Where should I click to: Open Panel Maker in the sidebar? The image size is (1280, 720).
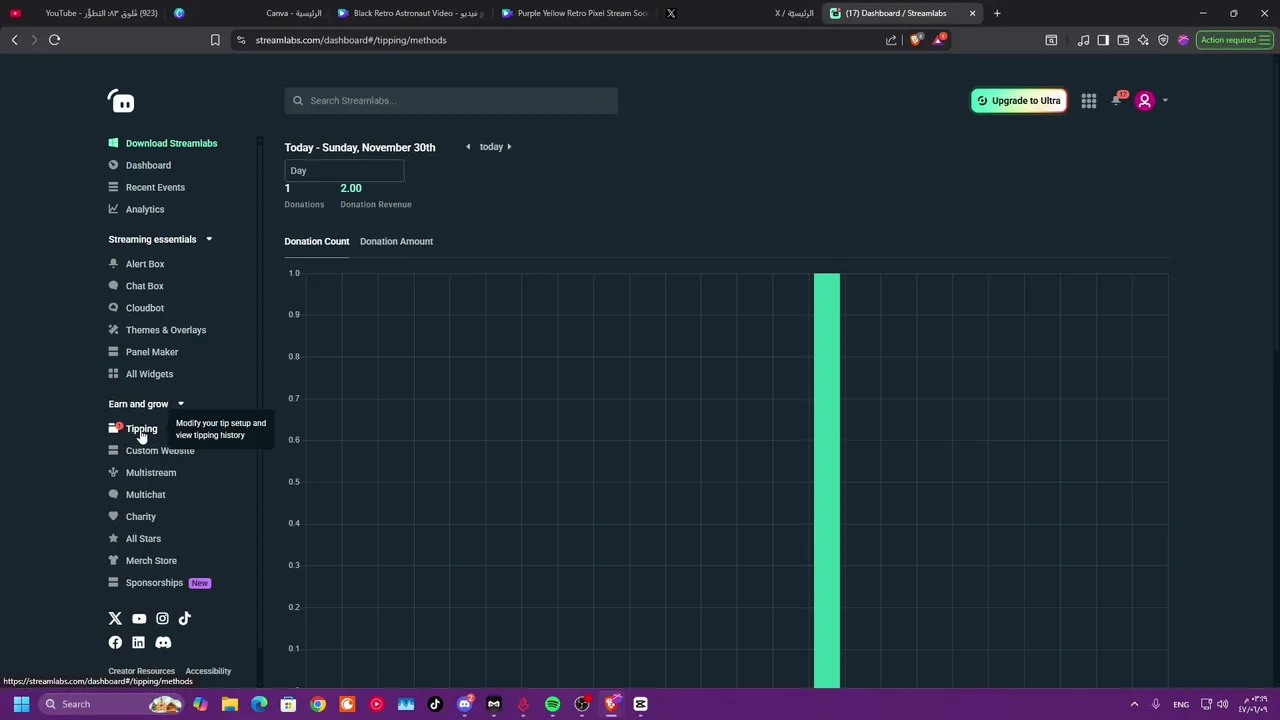click(x=152, y=353)
